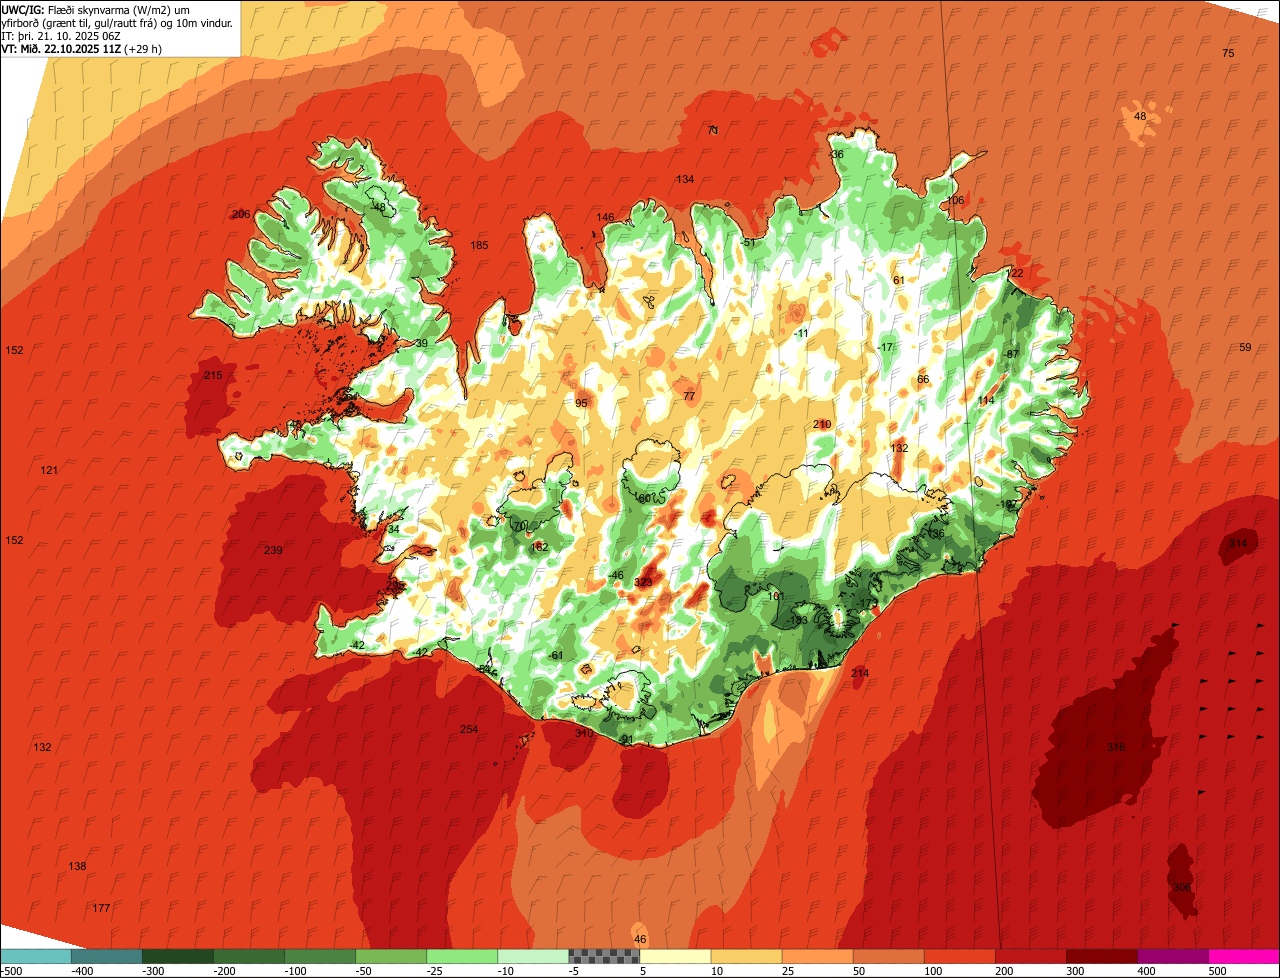1280x978 pixels.
Task: Click the '146' value on the north coast
Action: pyautogui.click(x=606, y=217)
